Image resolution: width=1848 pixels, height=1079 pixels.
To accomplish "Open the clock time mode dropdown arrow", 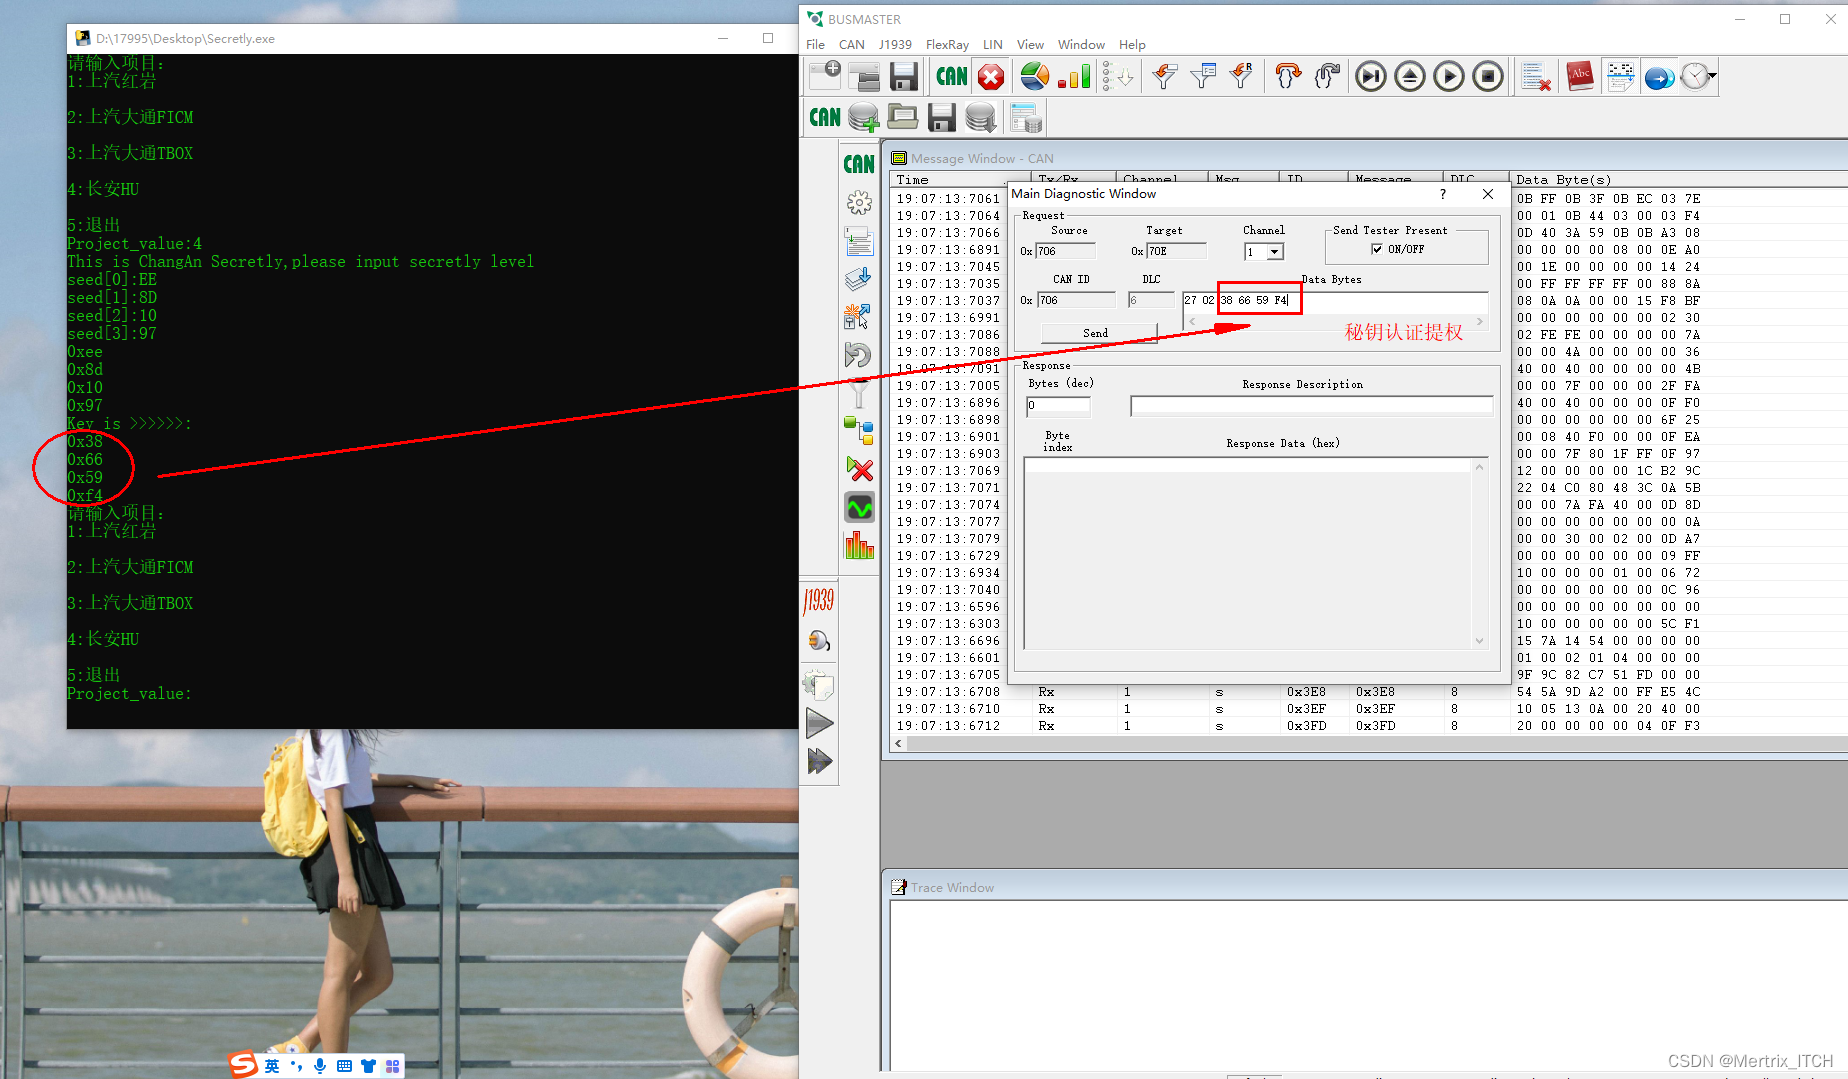I will coord(1713,77).
